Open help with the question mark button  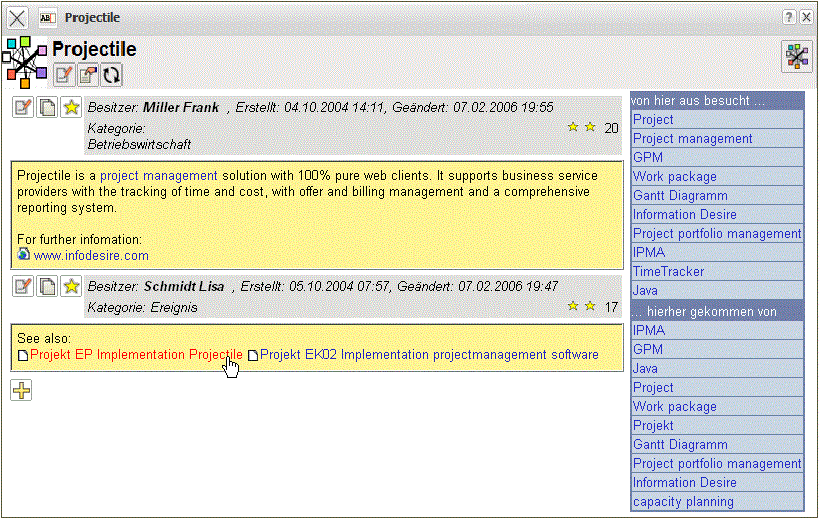point(789,17)
